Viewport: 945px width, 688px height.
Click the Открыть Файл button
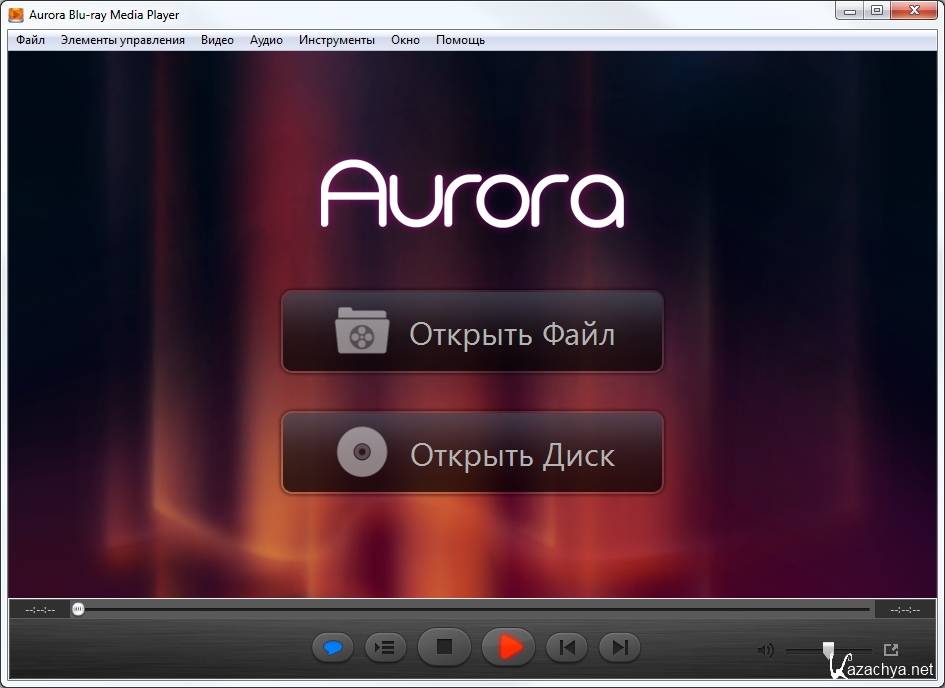(x=472, y=332)
